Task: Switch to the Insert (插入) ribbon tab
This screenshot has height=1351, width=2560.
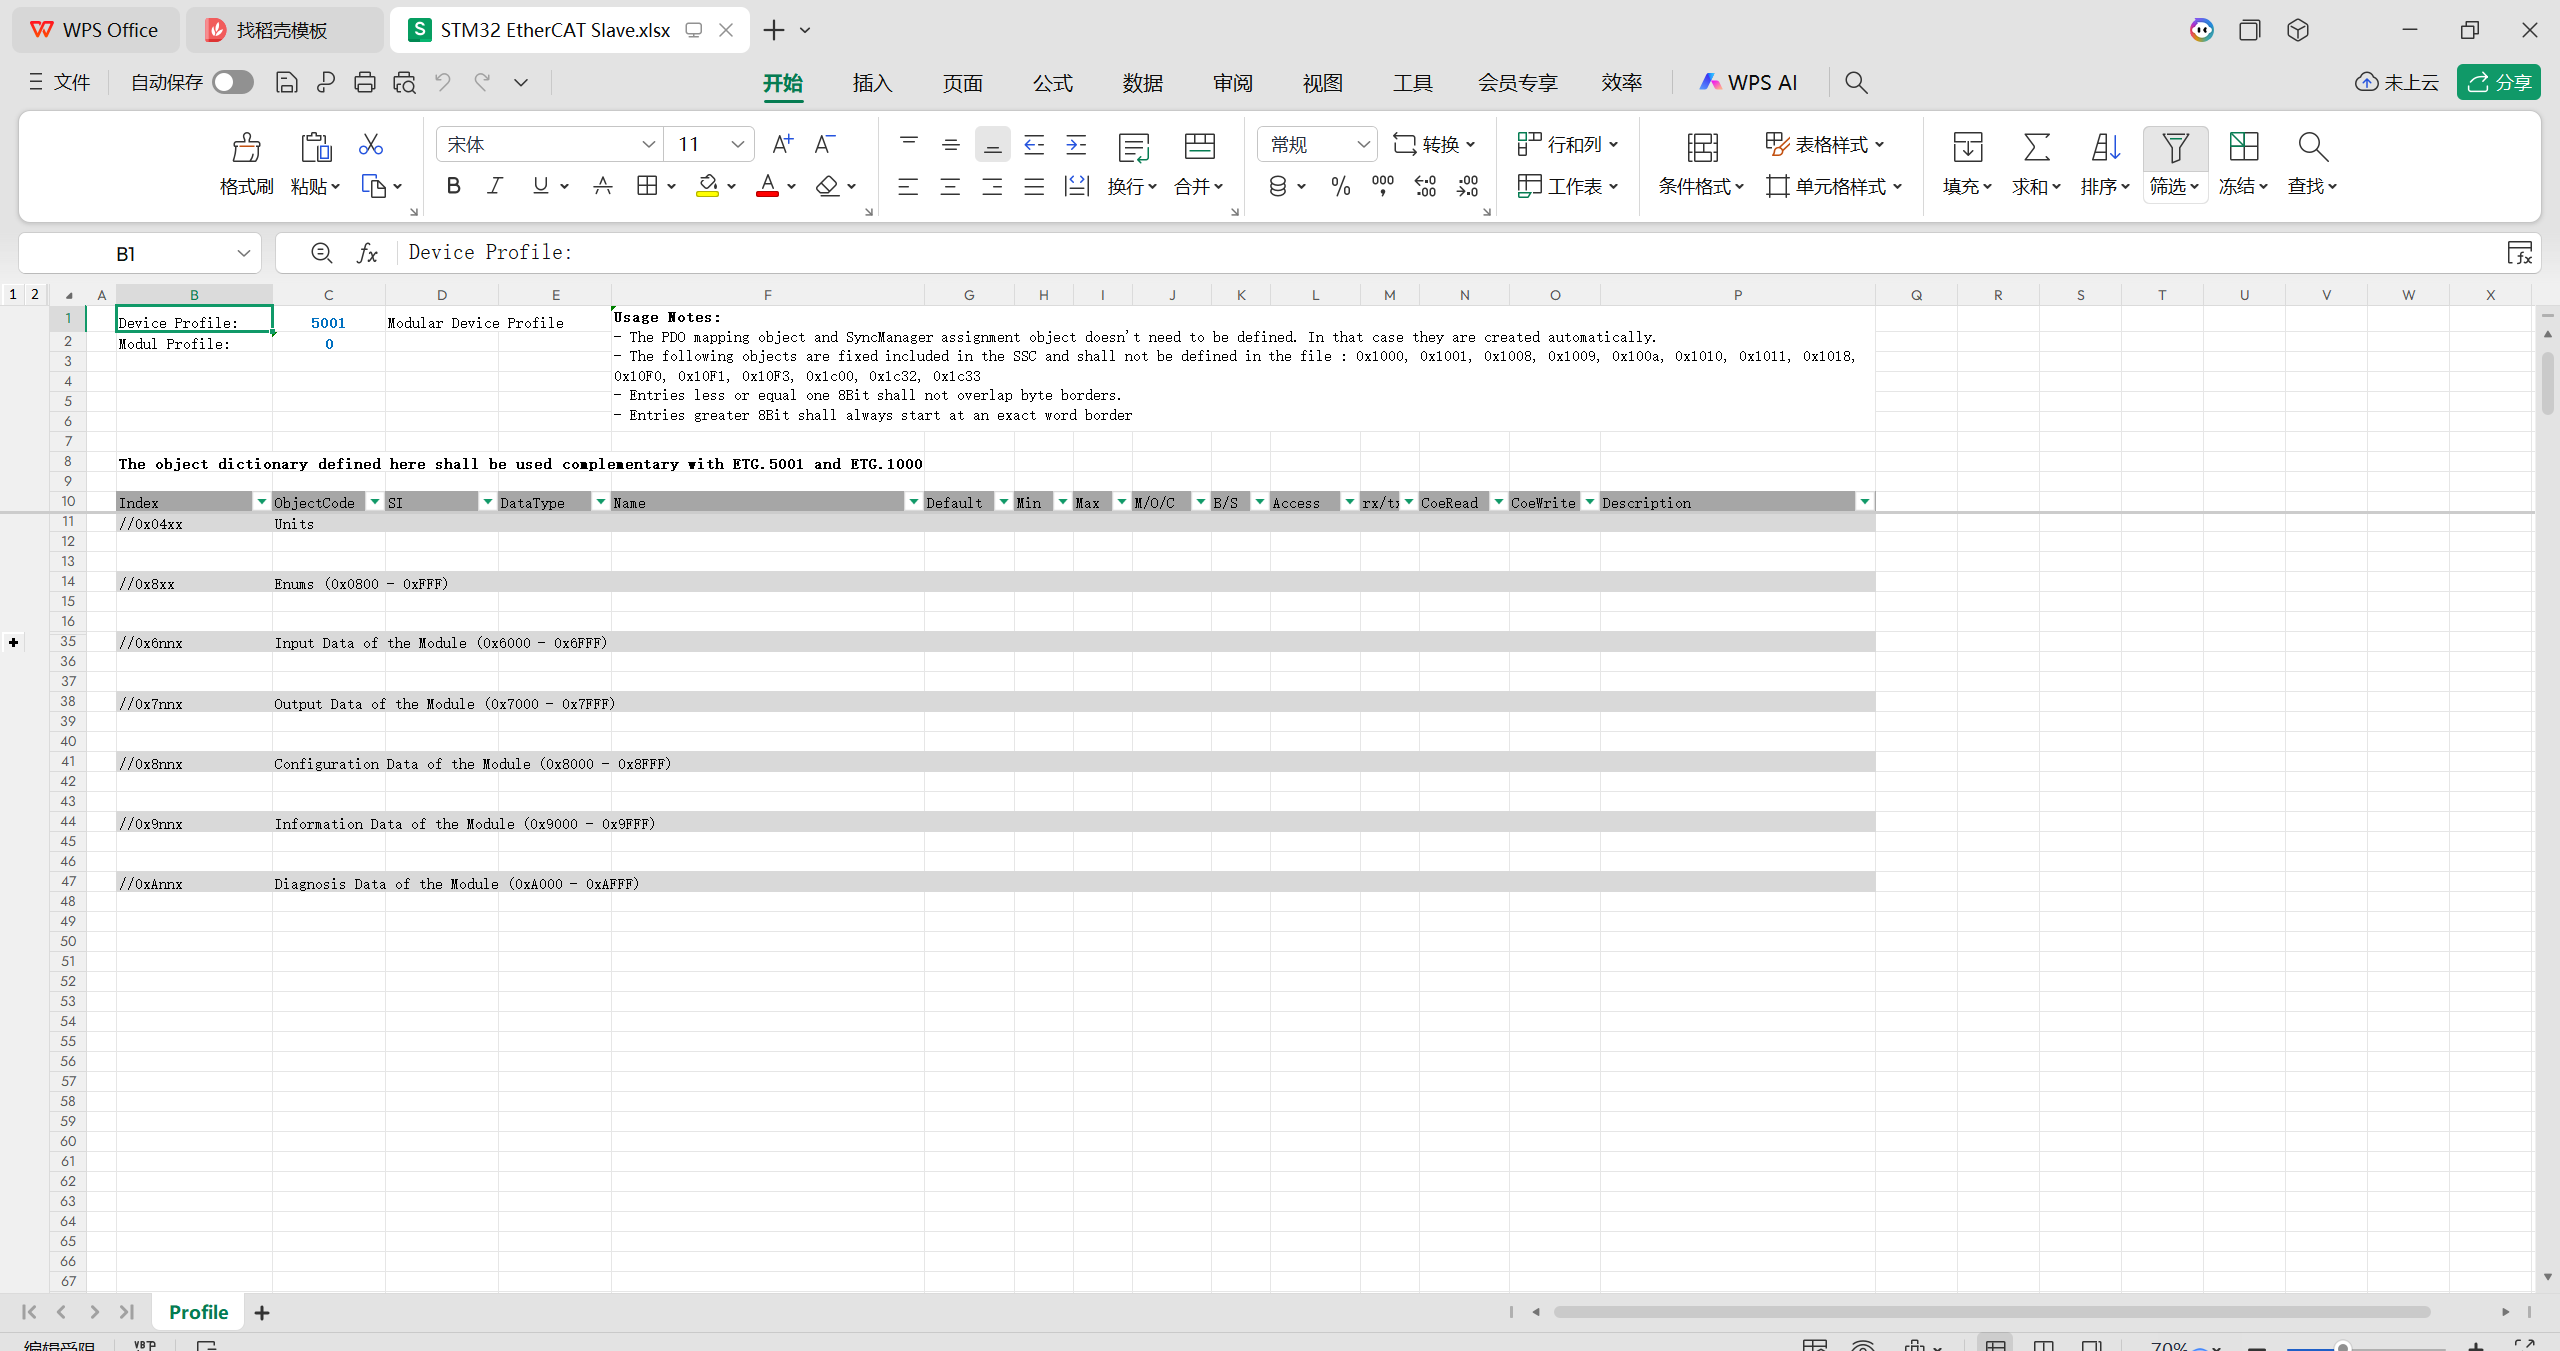Action: (x=871, y=83)
